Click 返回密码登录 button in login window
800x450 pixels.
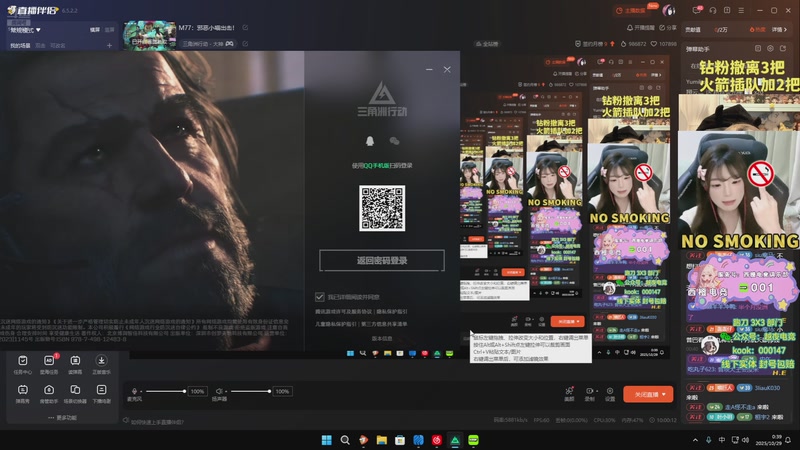click(x=382, y=261)
